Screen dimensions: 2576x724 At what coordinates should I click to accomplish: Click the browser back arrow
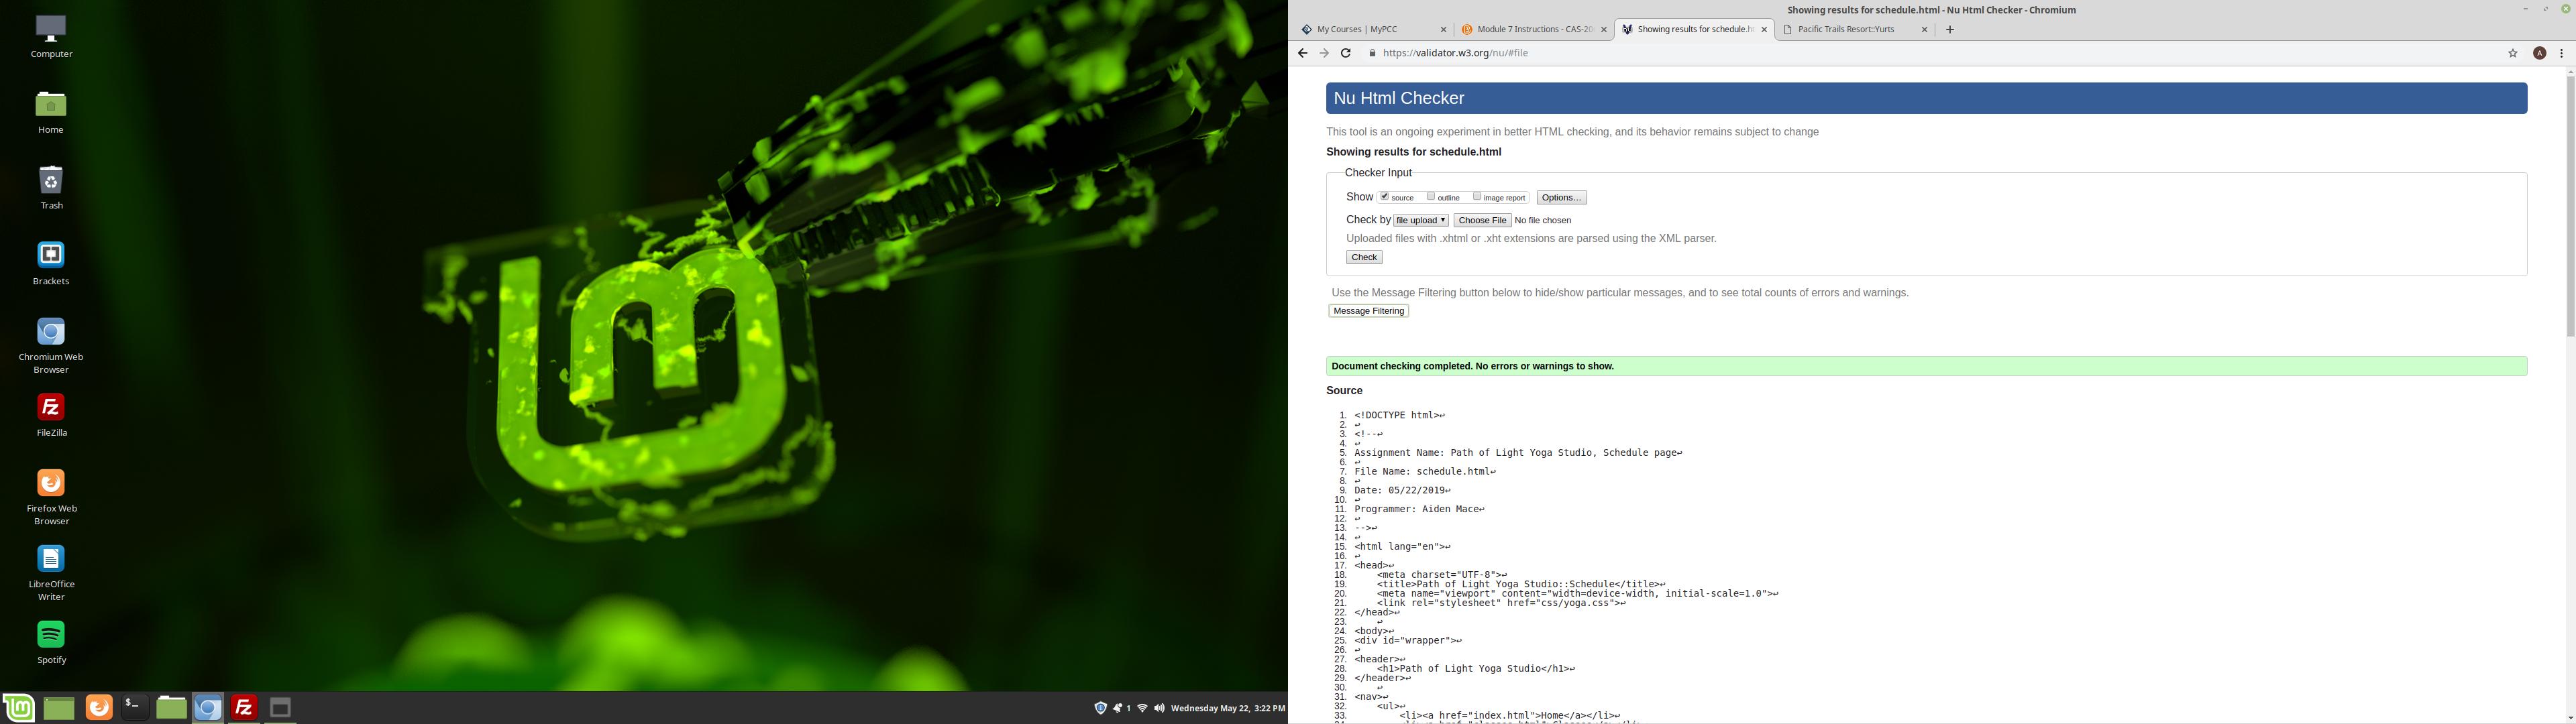point(1302,54)
